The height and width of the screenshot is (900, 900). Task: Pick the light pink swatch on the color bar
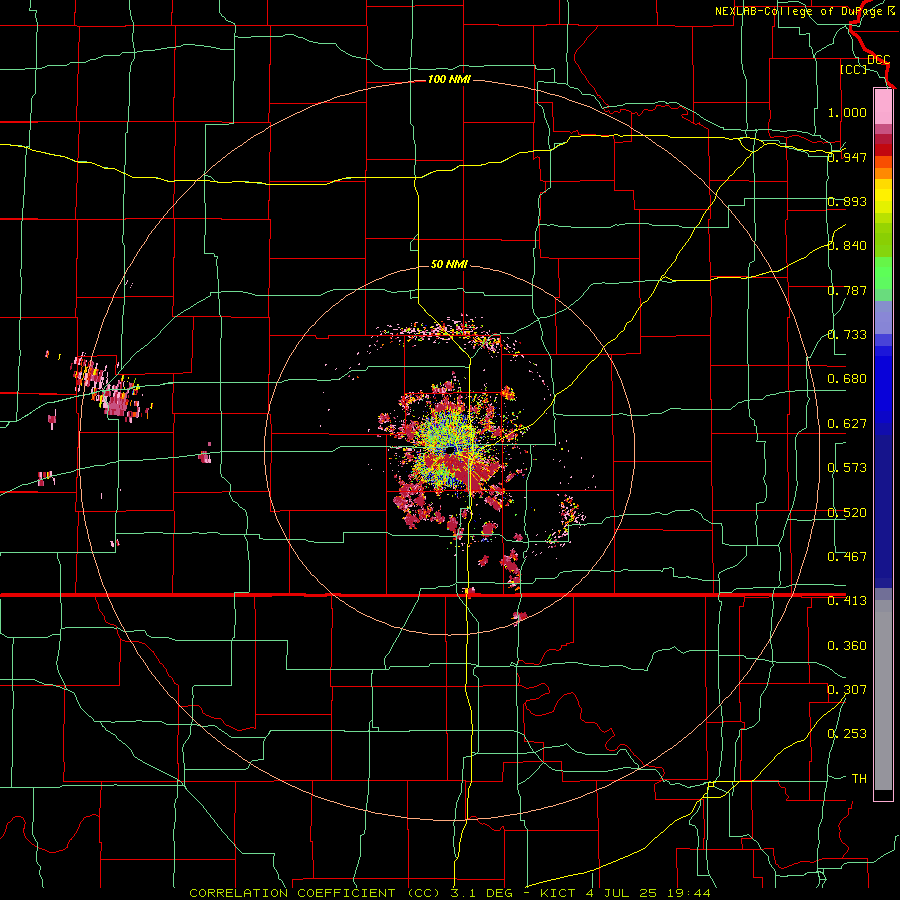click(x=883, y=106)
